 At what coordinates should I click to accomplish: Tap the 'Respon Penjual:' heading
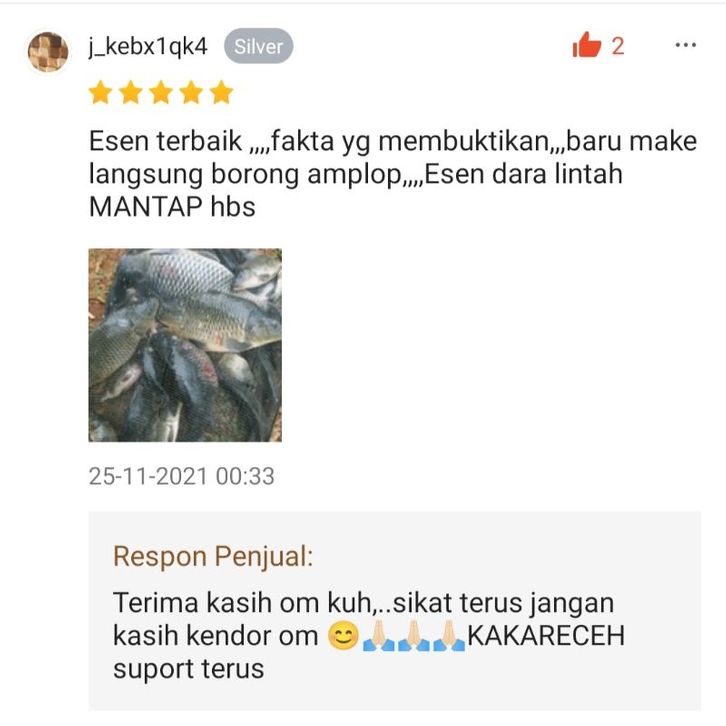[x=213, y=557]
